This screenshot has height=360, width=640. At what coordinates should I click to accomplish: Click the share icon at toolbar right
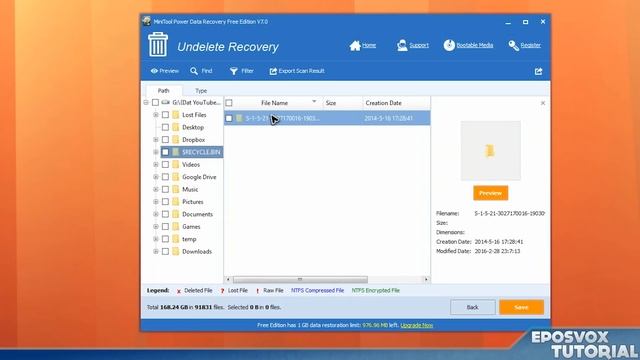[x=538, y=71]
